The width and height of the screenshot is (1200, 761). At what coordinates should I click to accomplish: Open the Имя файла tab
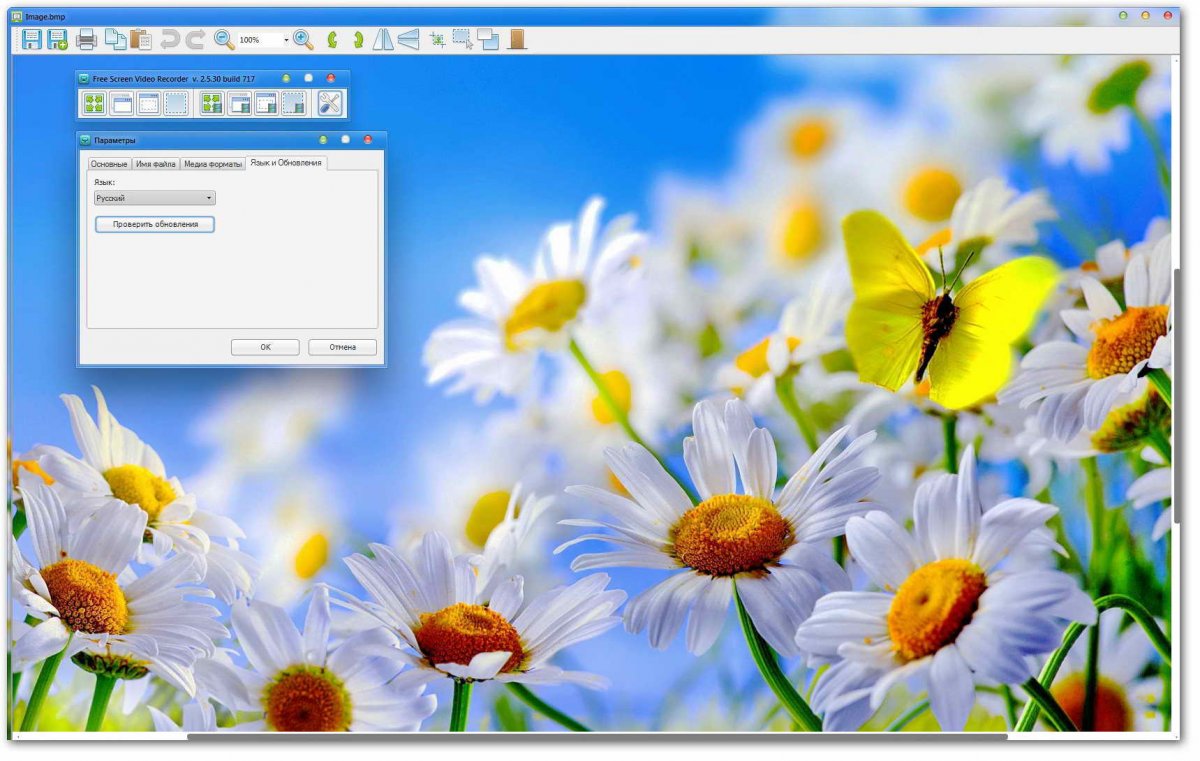(x=155, y=163)
